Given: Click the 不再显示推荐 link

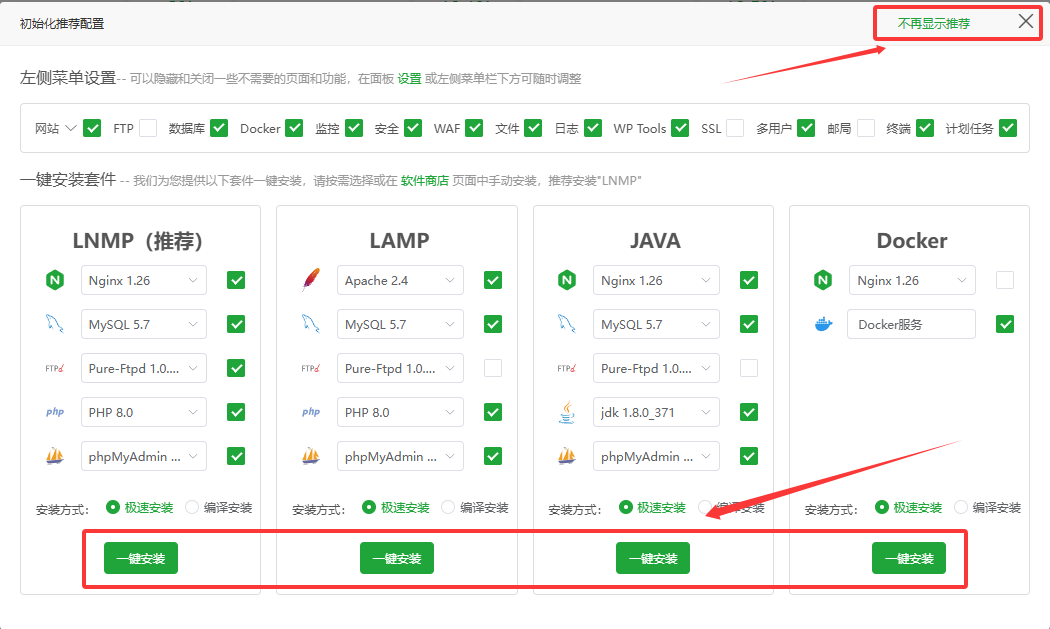Looking at the screenshot, I should [x=933, y=23].
